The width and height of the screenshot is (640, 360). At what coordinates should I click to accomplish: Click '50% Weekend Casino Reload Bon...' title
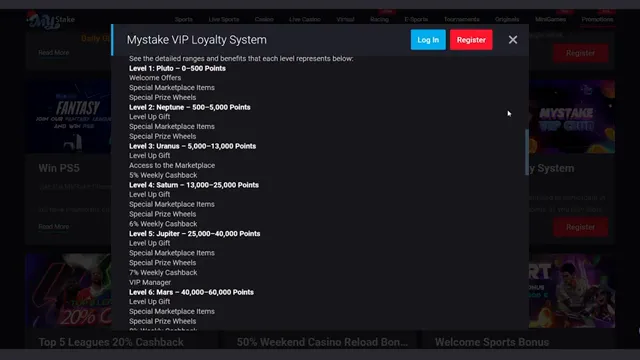[322, 342]
